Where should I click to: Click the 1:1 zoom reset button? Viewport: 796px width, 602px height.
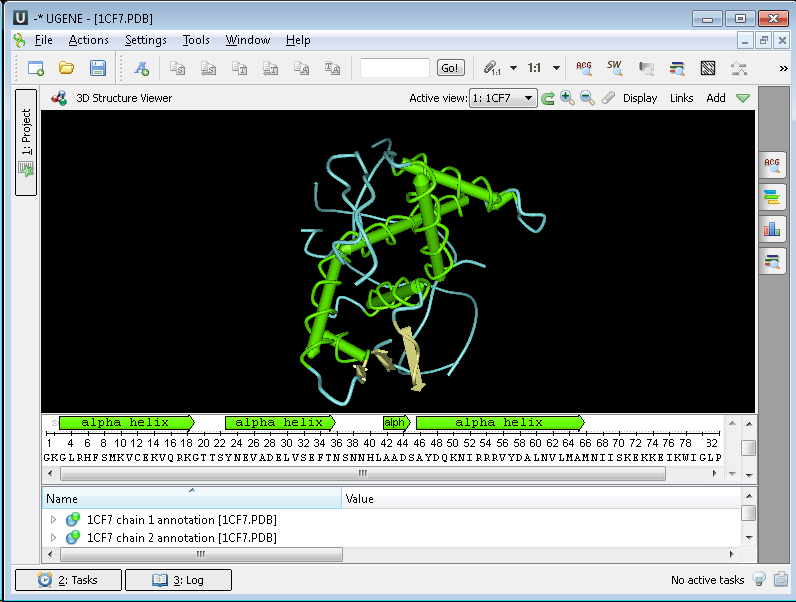[534, 68]
